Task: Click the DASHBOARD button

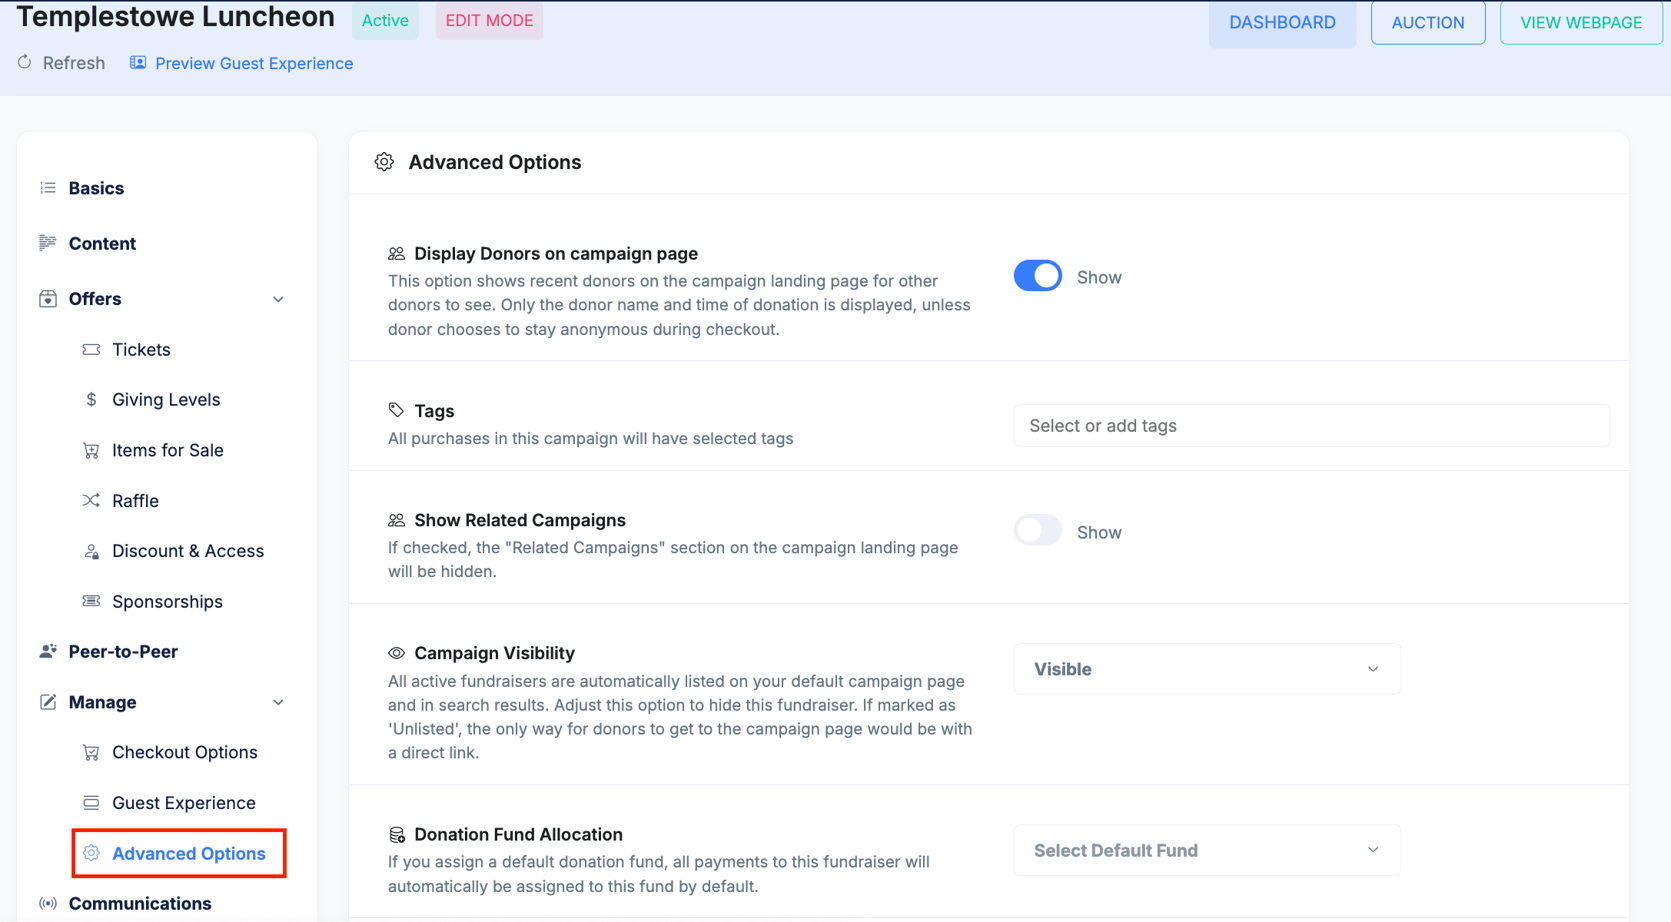Action: (x=1282, y=22)
